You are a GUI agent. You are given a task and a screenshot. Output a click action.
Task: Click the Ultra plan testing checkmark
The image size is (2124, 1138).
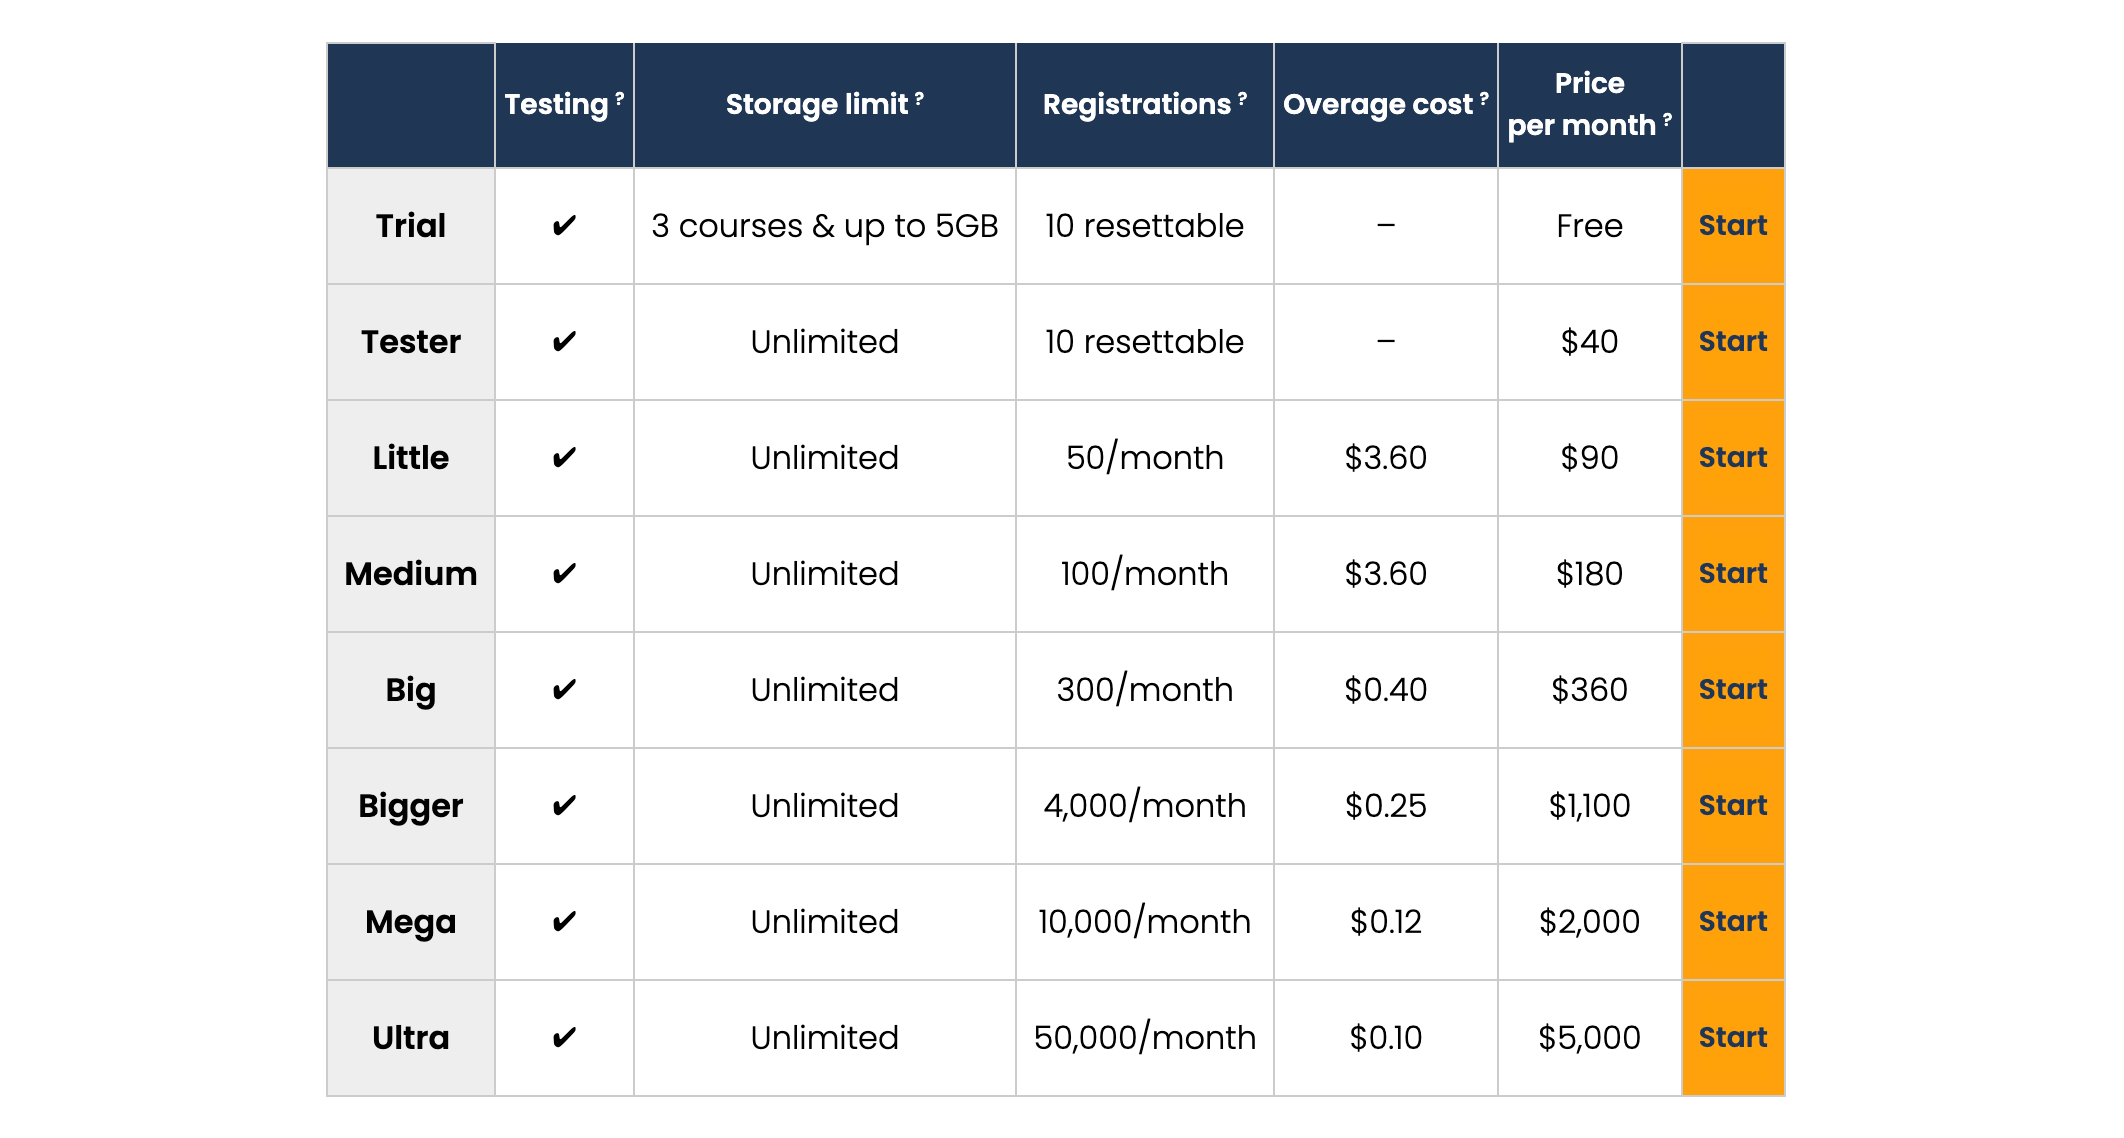pyautogui.click(x=564, y=1038)
